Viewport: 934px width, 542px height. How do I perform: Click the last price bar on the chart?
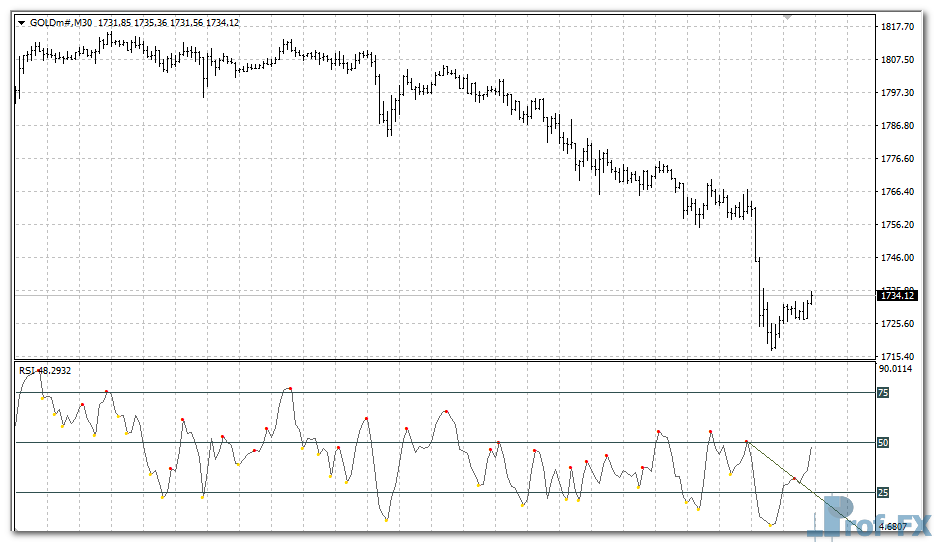(x=811, y=298)
